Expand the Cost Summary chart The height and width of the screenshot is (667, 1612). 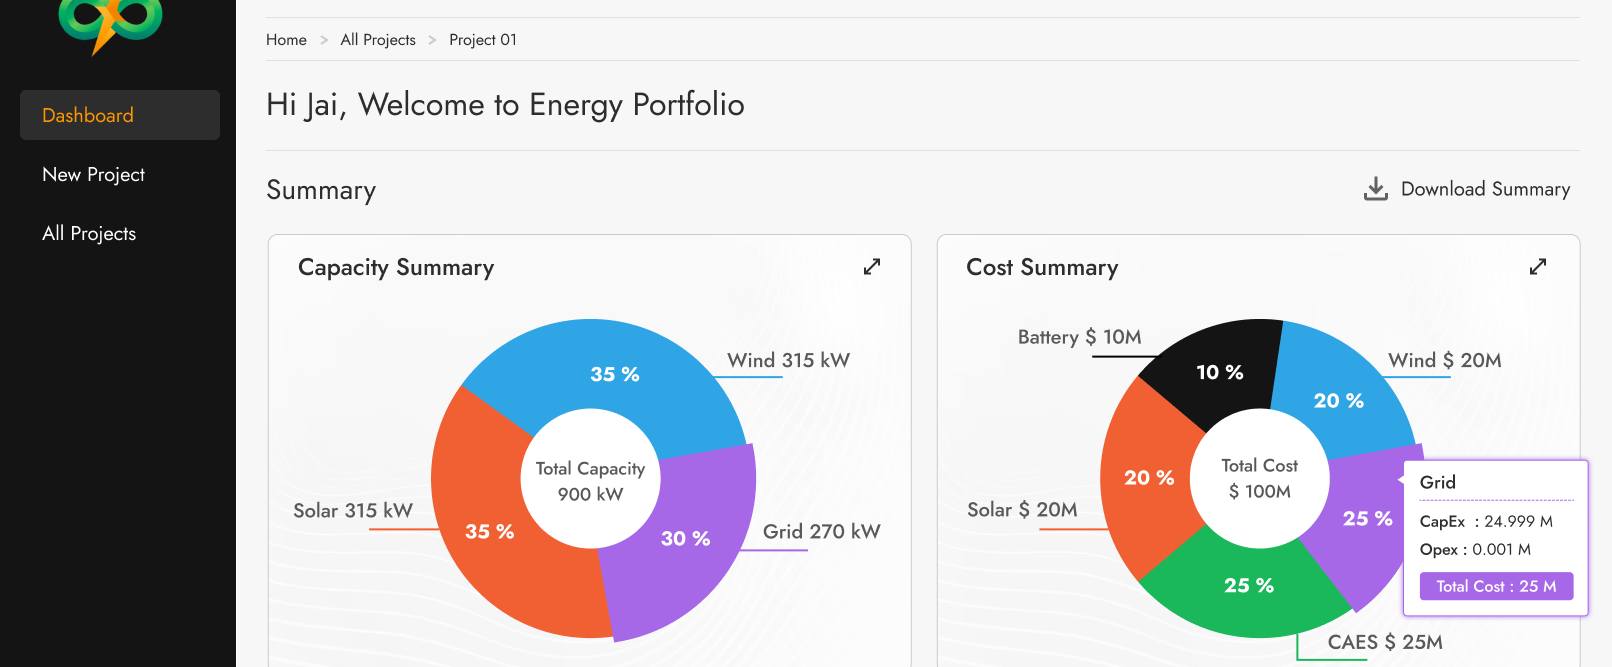tap(1538, 267)
